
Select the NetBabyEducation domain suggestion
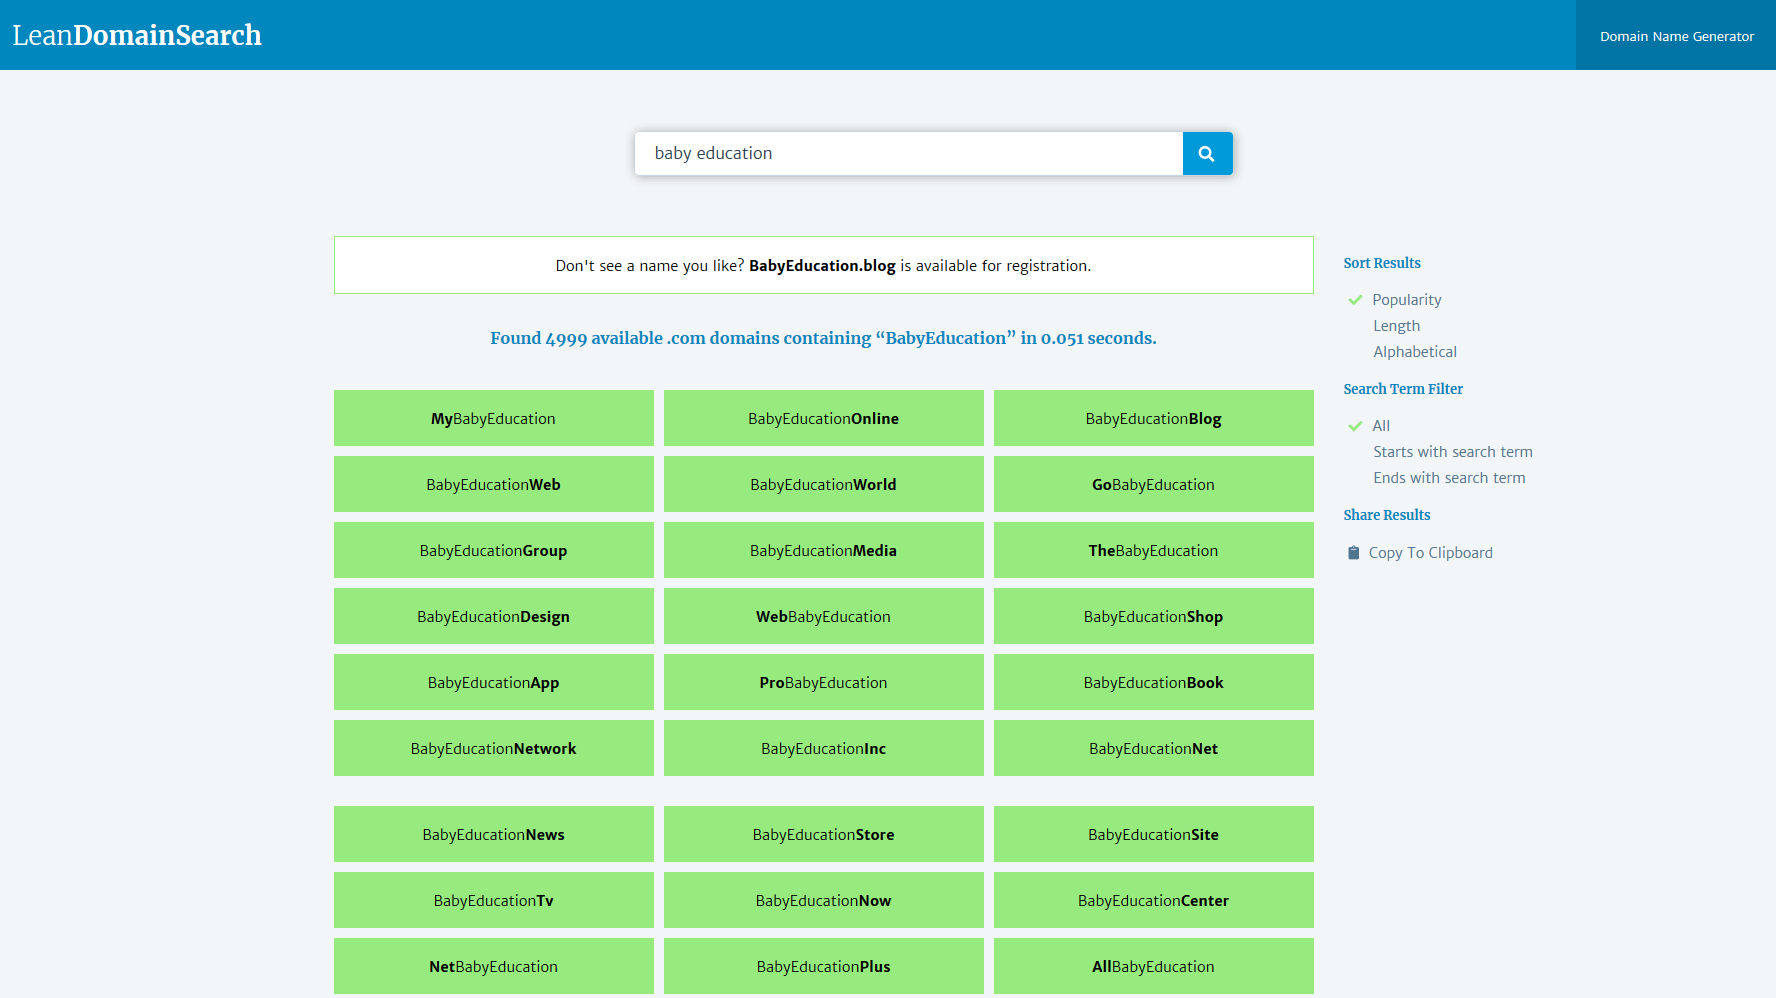point(493,966)
